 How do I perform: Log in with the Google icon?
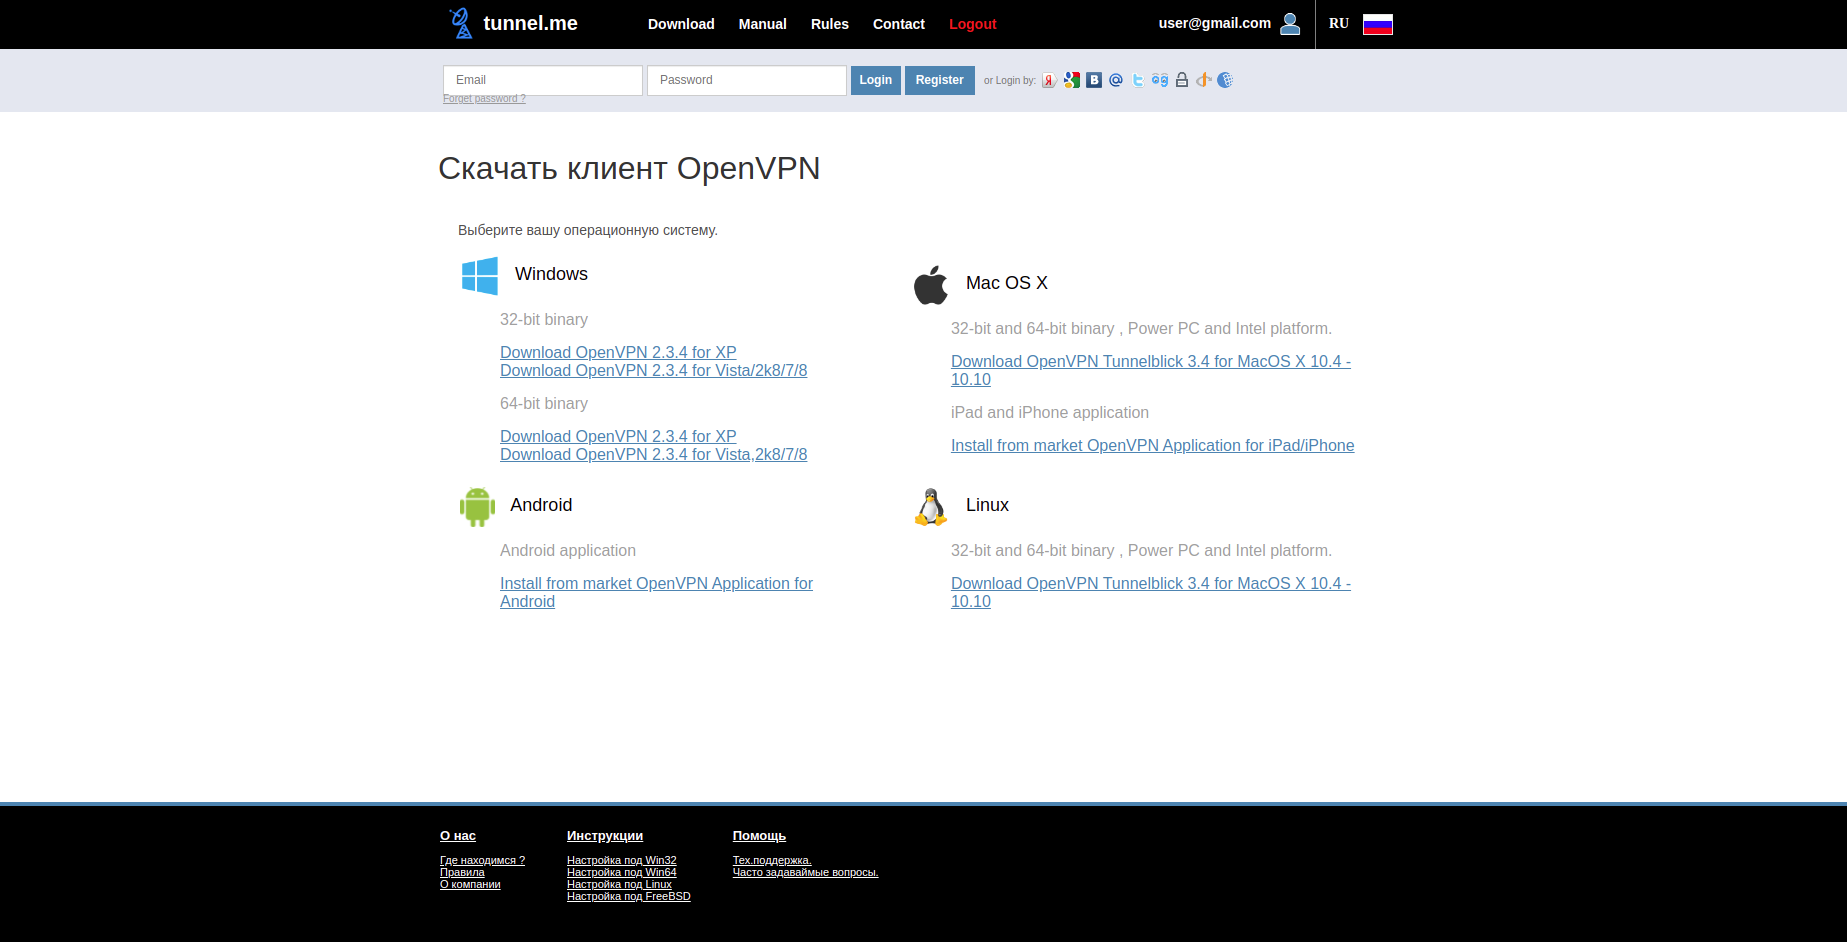(x=1072, y=80)
